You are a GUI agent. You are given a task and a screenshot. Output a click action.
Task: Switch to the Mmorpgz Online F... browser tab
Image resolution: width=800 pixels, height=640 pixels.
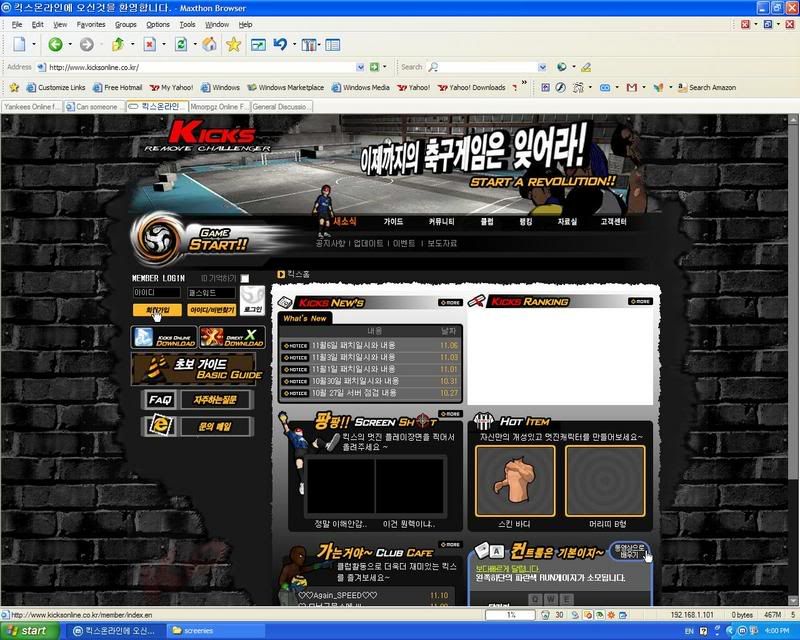point(218,106)
